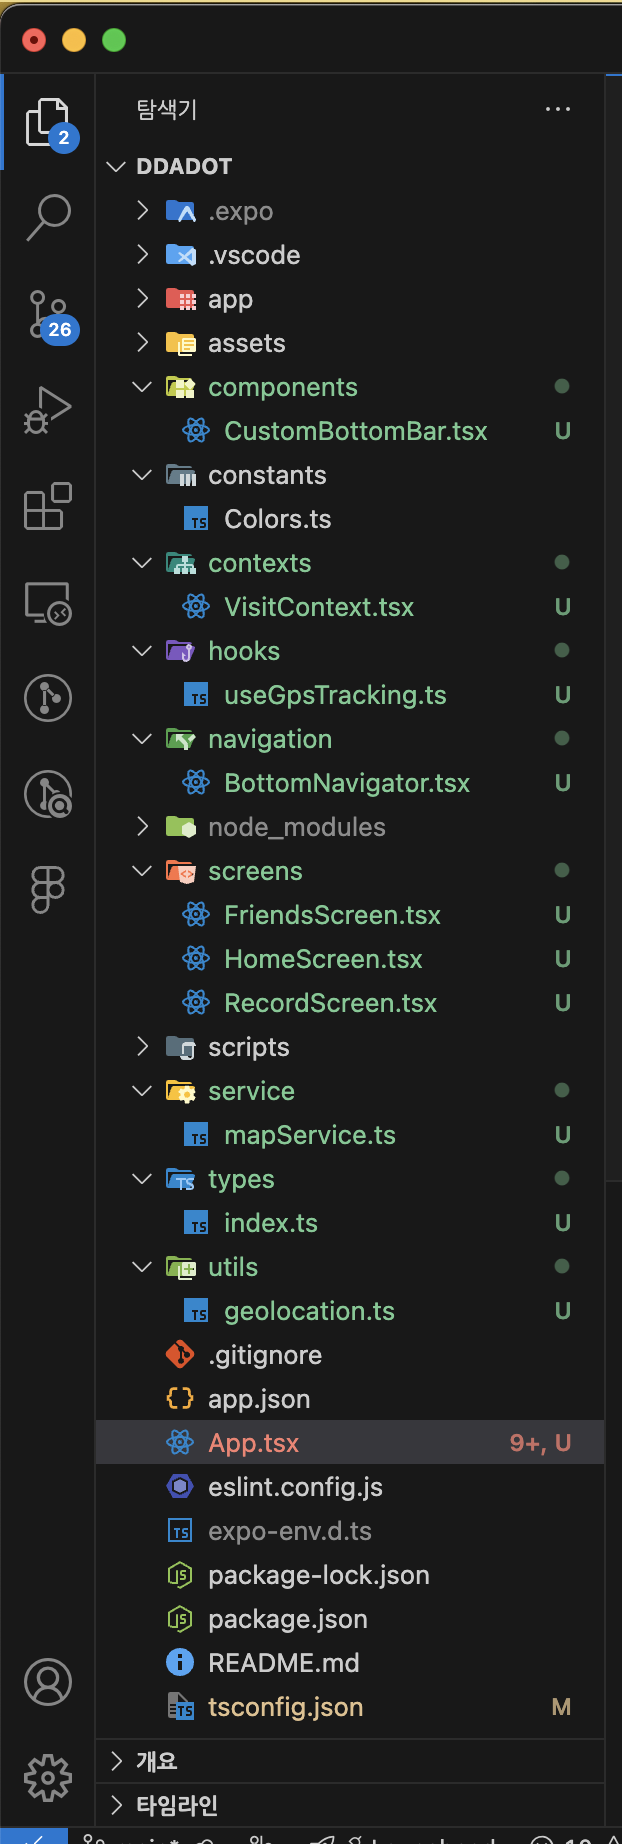Open the Remote Explorer icon
Screen dimensions: 622x1844
pos(48,603)
